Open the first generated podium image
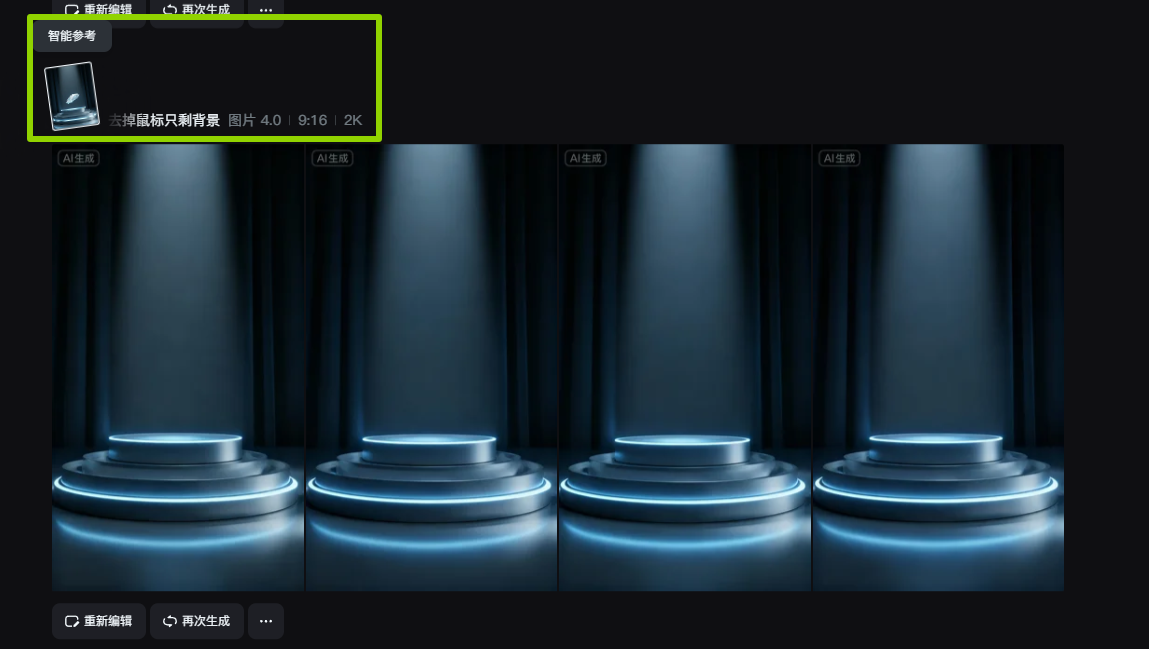 pyautogui.click(x=178, y=368)
